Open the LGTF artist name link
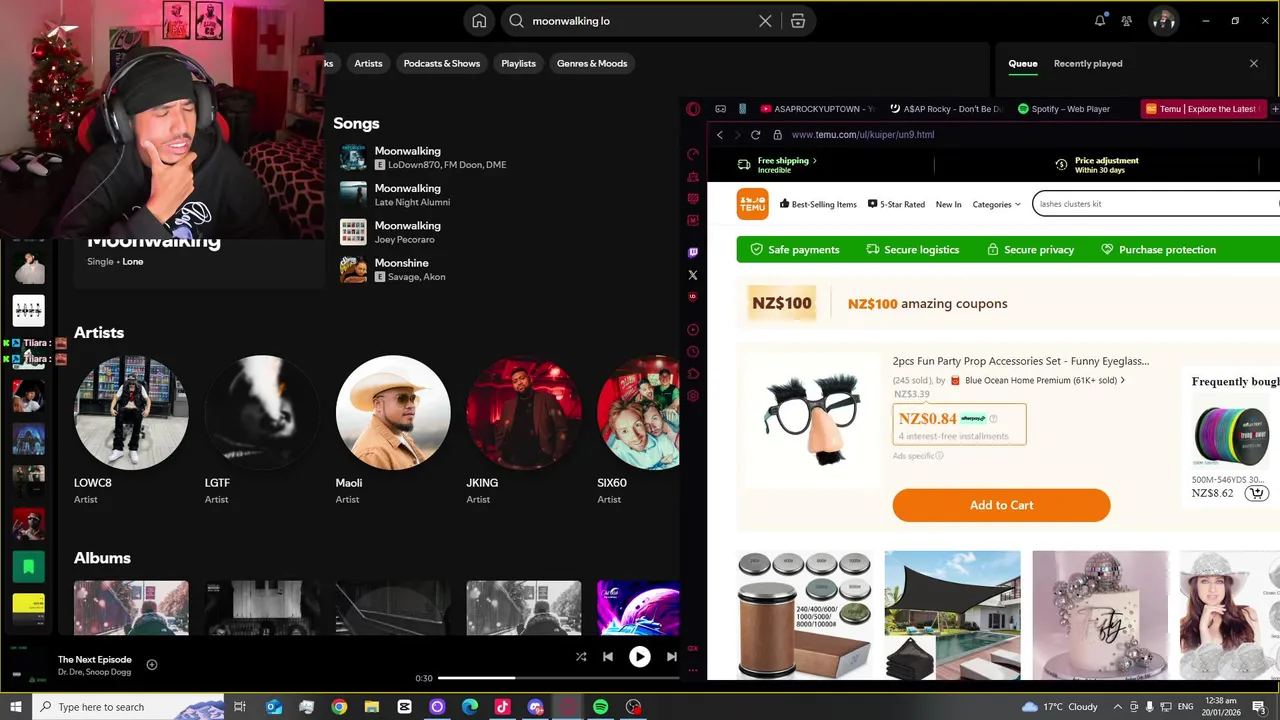 (217, 483)
